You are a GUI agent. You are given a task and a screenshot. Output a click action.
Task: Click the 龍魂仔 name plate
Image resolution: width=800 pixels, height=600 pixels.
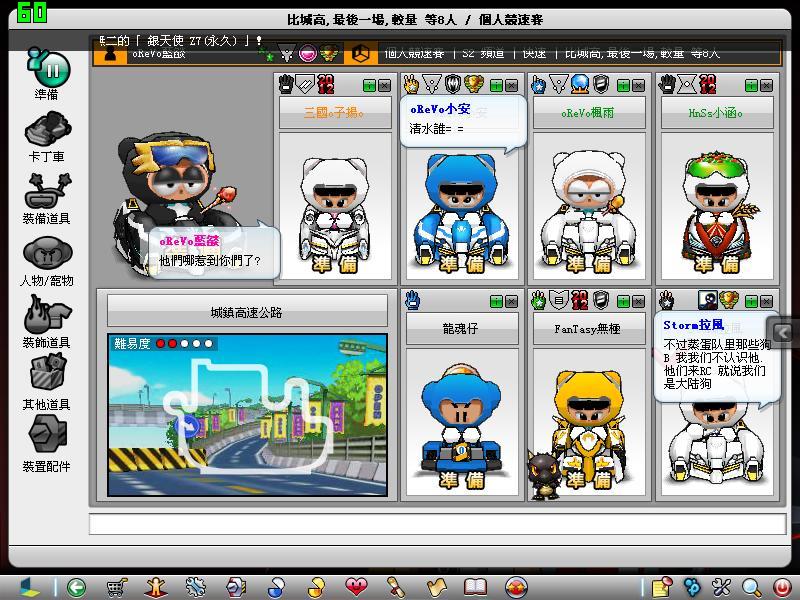462,329
